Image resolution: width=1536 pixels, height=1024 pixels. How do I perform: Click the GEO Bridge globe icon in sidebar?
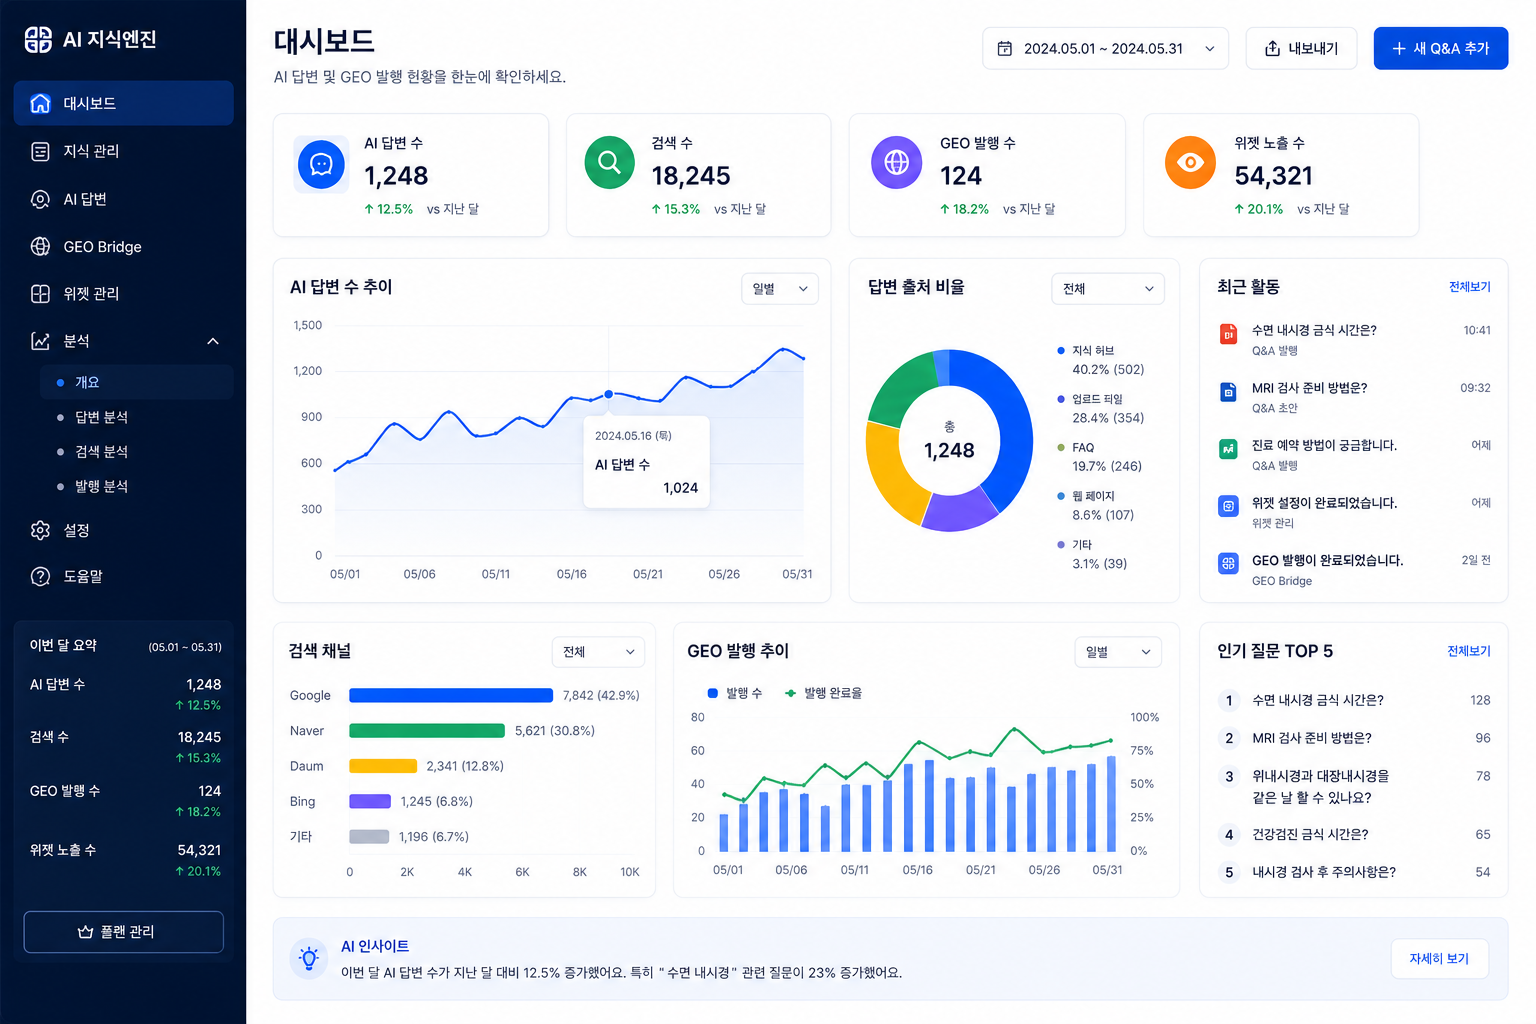tap(40, 246)
